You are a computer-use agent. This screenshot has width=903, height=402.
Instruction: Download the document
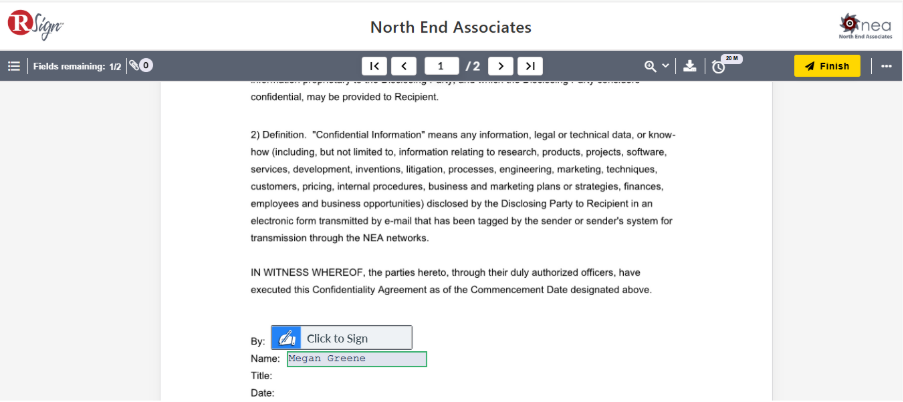pos(689,66)
